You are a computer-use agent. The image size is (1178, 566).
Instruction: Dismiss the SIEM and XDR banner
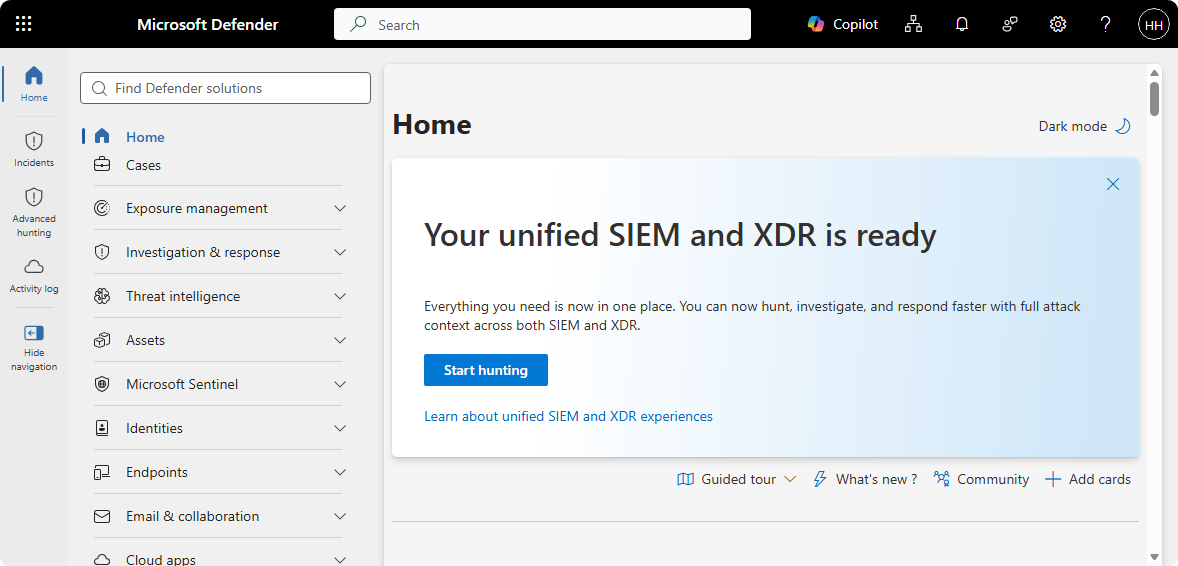coord(1113,183)
